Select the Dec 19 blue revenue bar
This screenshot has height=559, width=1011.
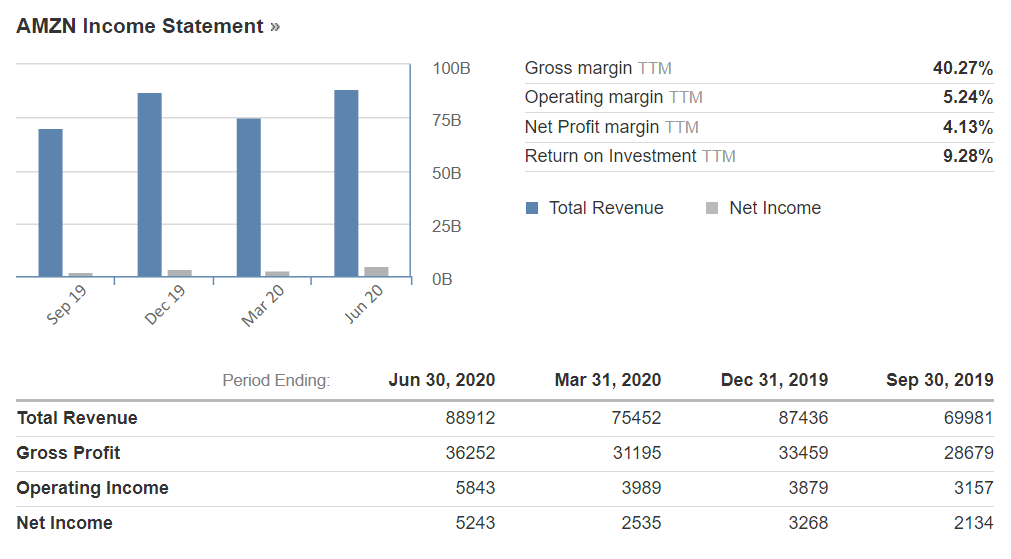coord(150,185)
